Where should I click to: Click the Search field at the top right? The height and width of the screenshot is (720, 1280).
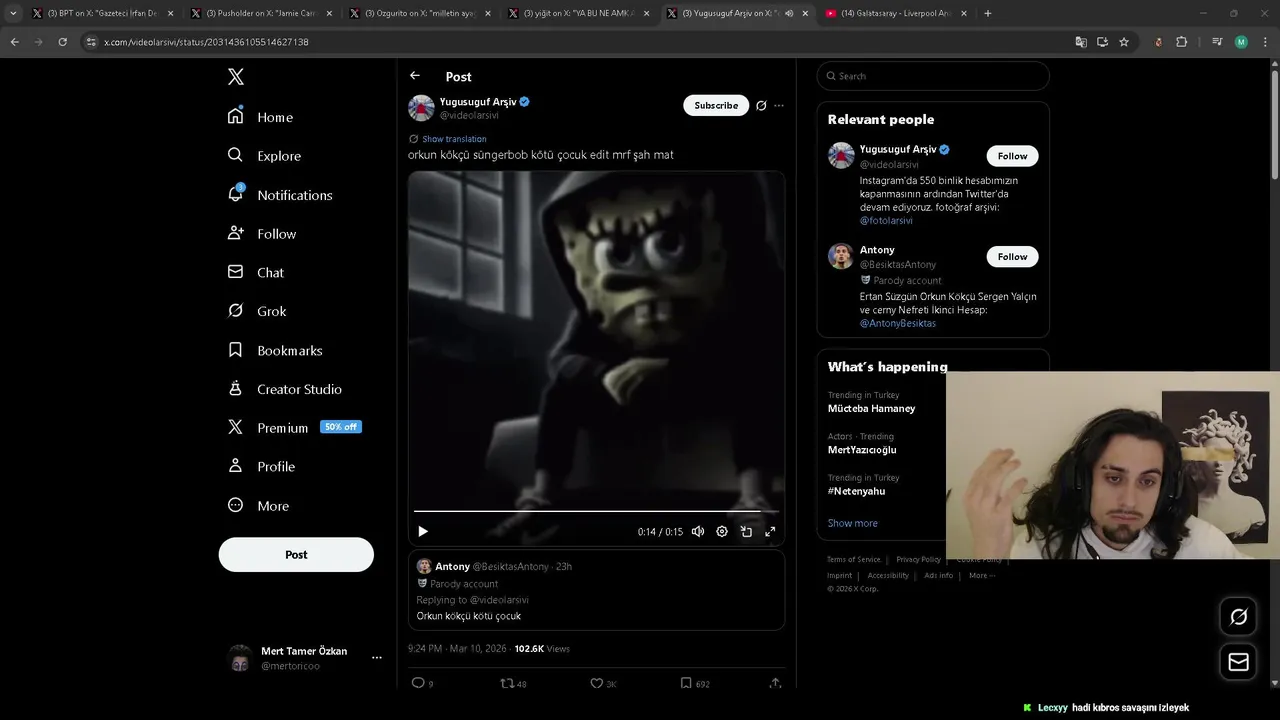tap(933, 76)
